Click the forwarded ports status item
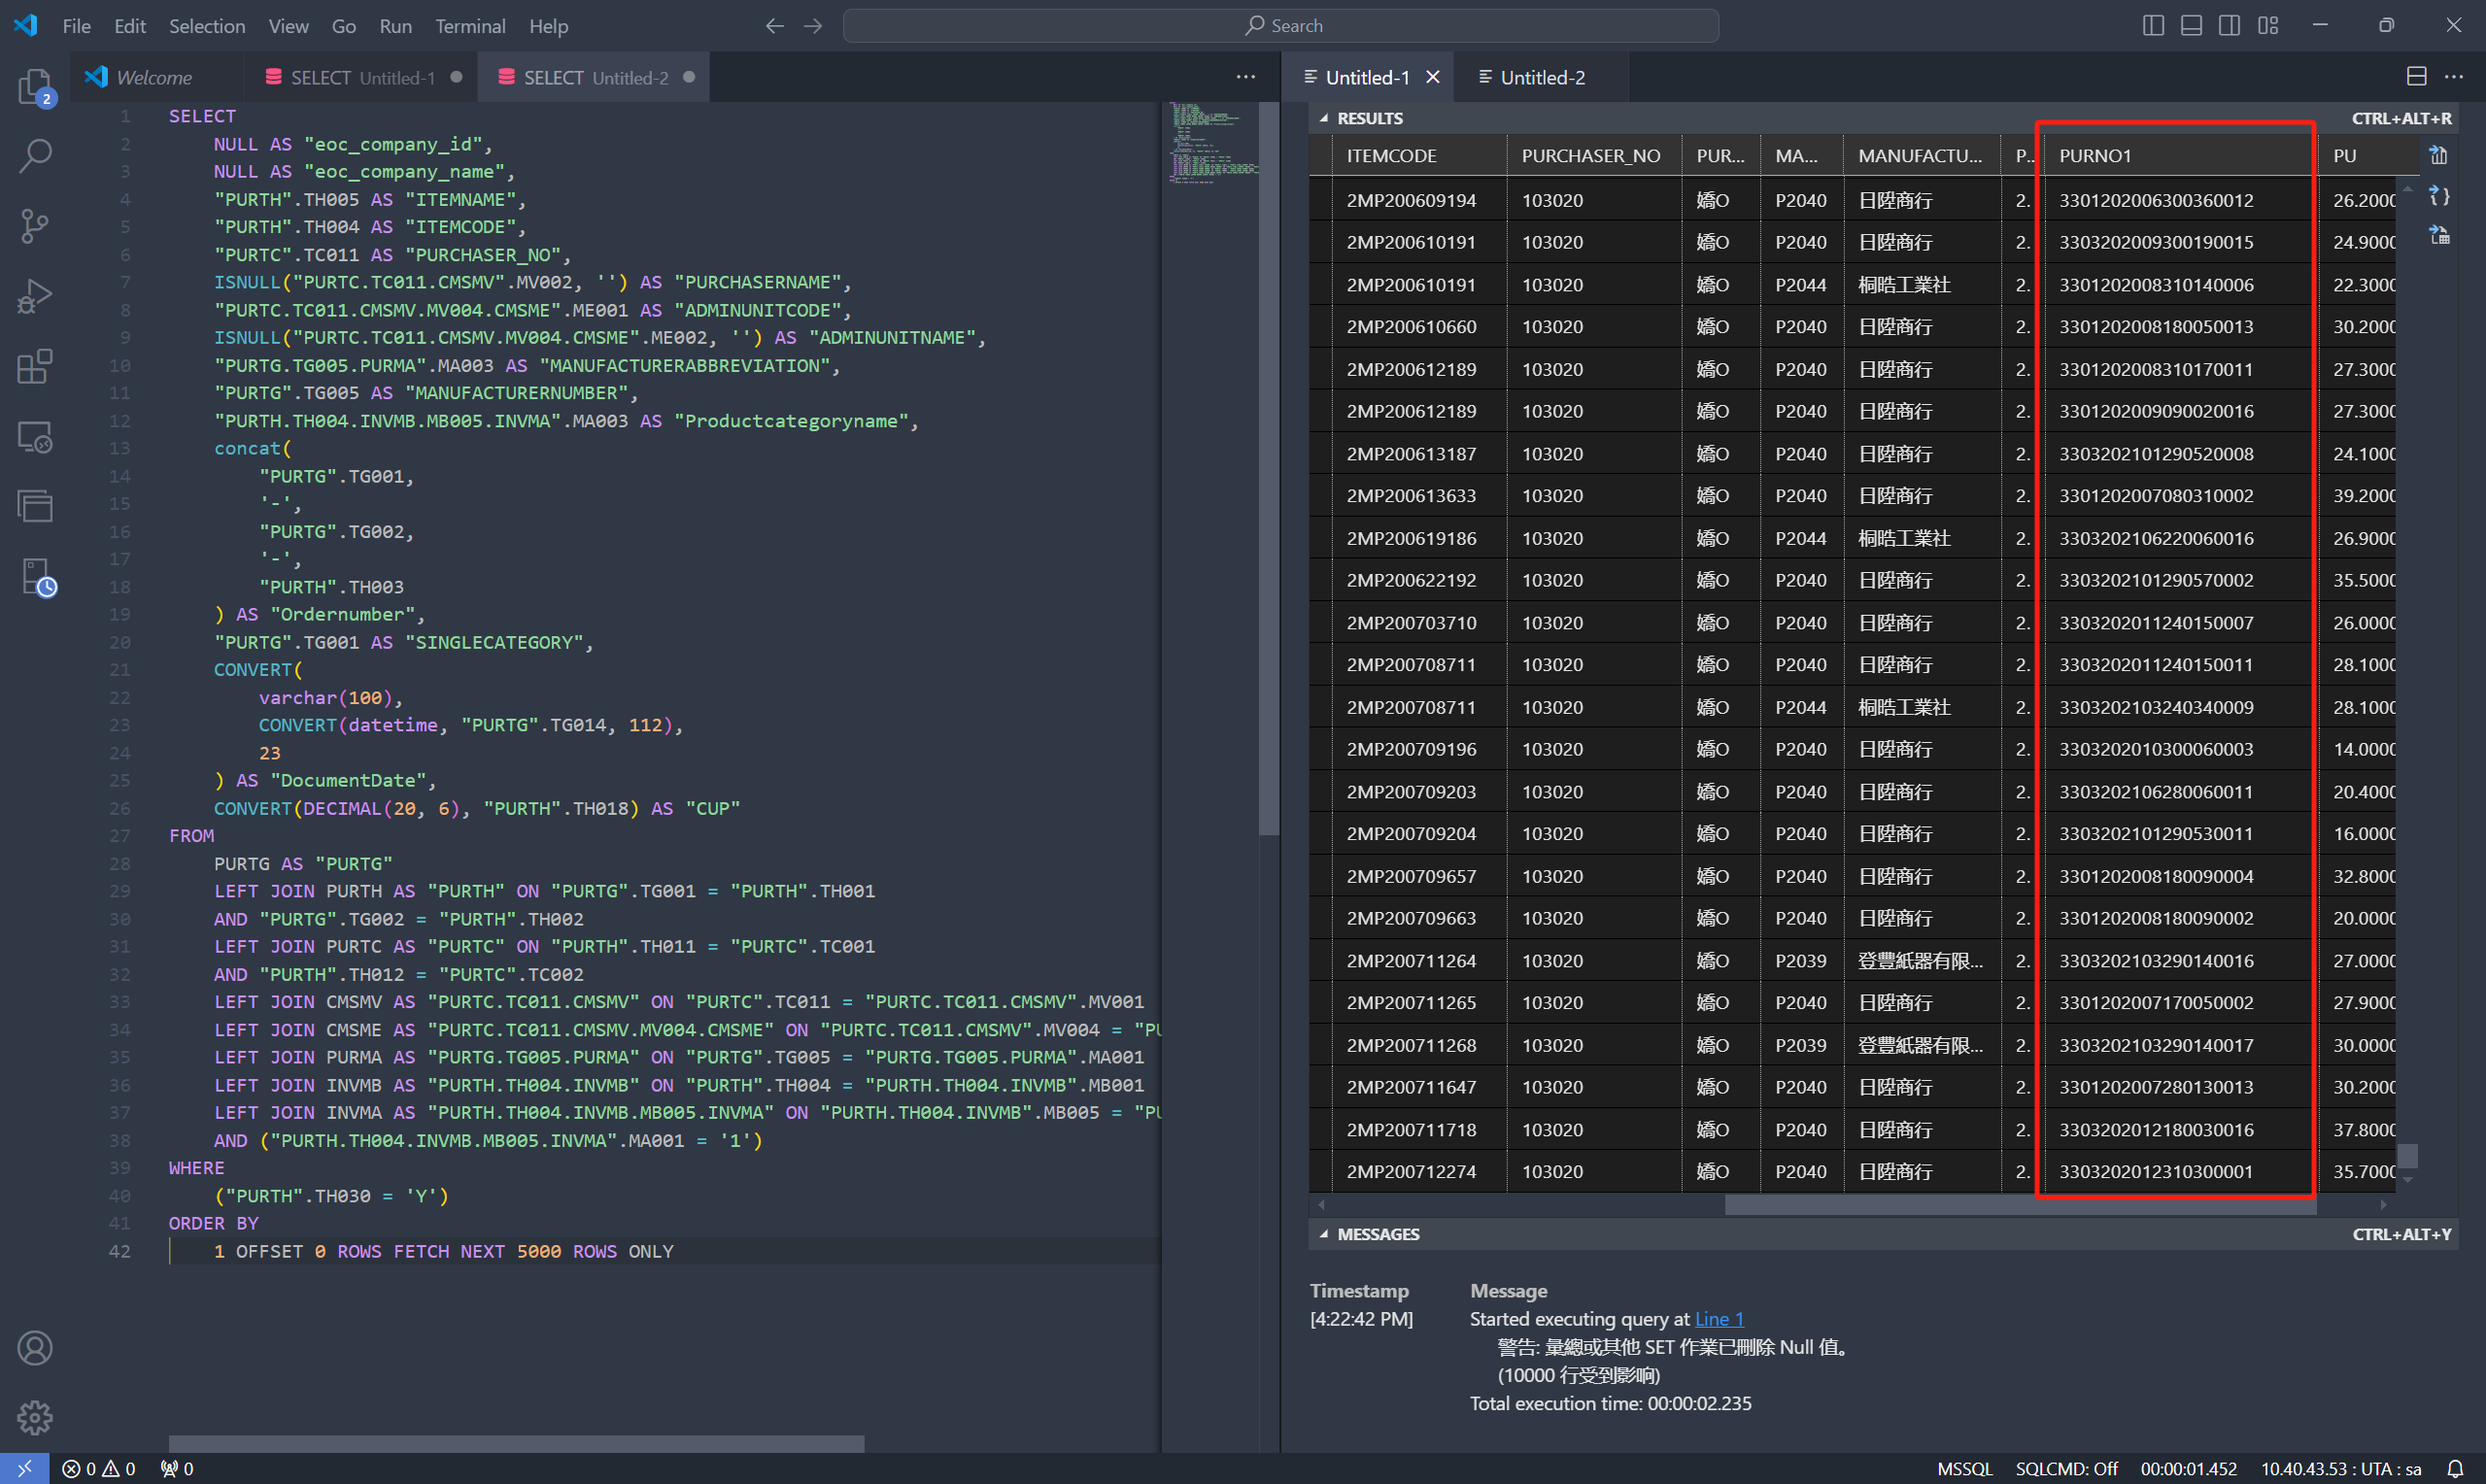Viewport: 2486px width, 1484px height. [x=178, y=1469]
